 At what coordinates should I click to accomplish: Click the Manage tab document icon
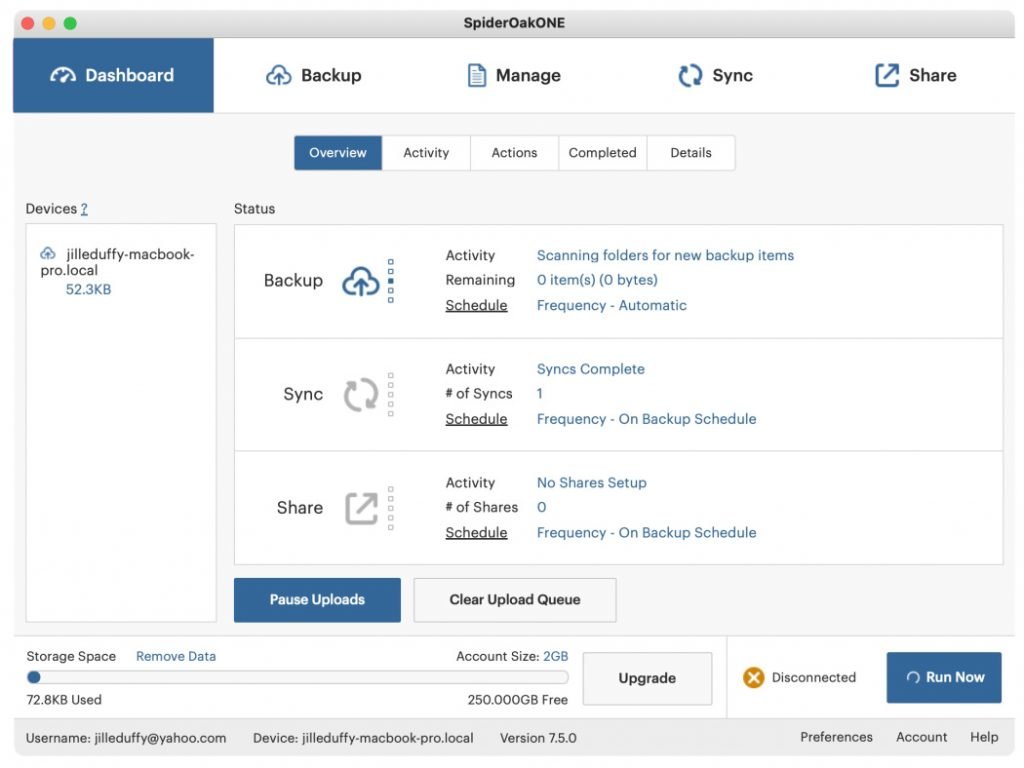coord(477,76)
